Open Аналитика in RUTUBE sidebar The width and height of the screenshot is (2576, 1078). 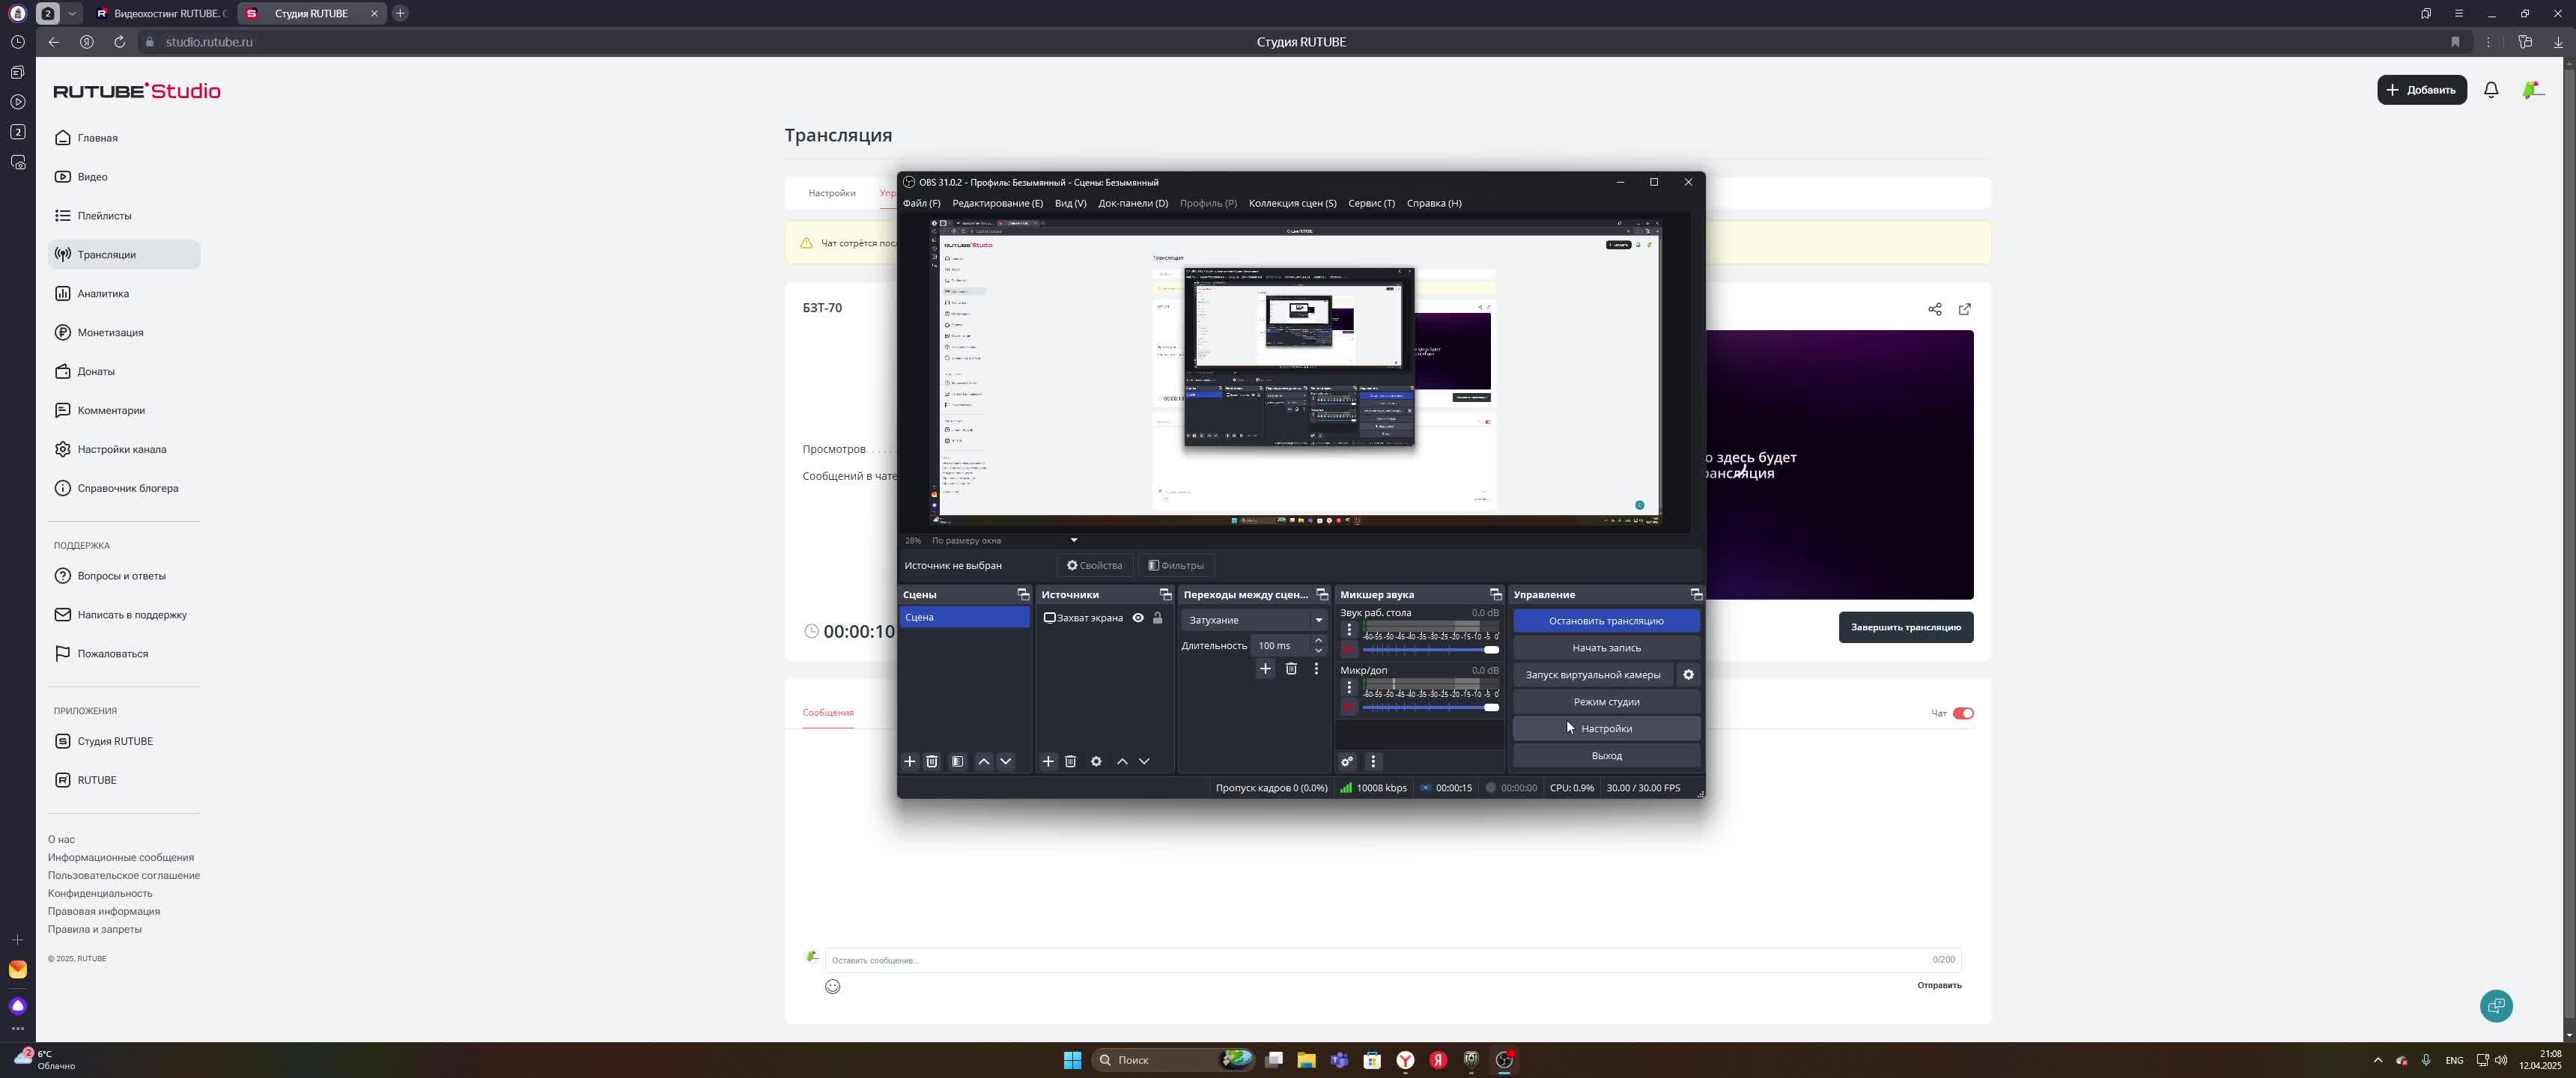[x=103, y=294]
